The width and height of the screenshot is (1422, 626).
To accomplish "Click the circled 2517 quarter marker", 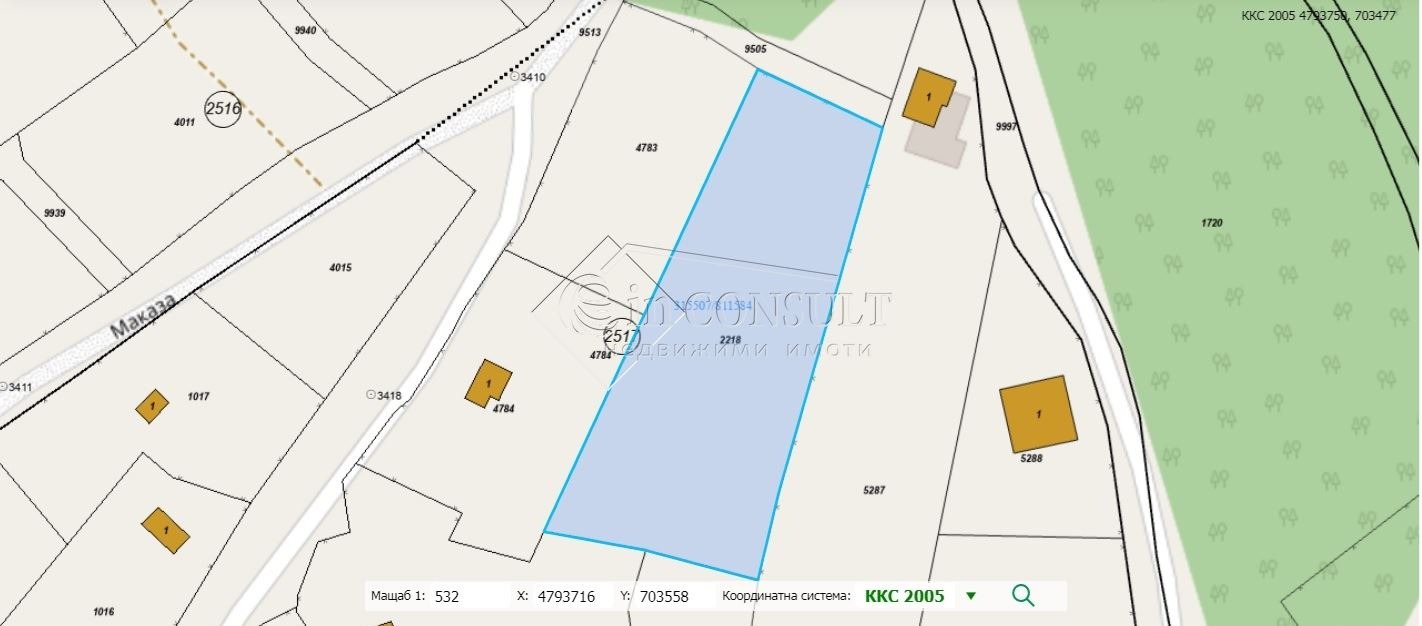I will click(x=621, y=337).
